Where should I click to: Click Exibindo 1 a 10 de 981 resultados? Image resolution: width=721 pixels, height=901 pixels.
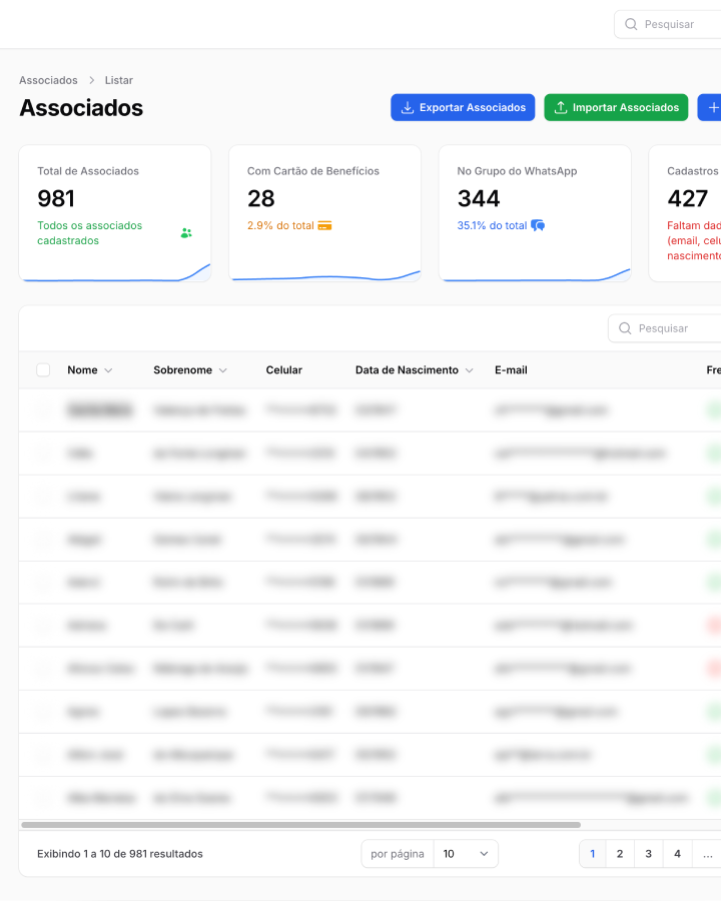tap(120, 854)
